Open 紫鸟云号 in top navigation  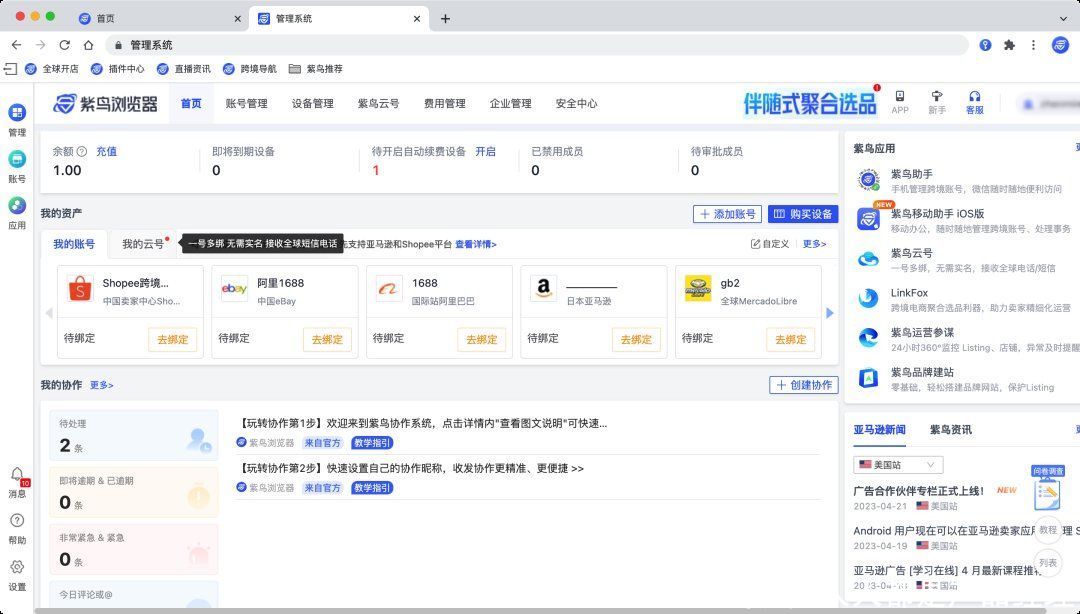point(379,103)
